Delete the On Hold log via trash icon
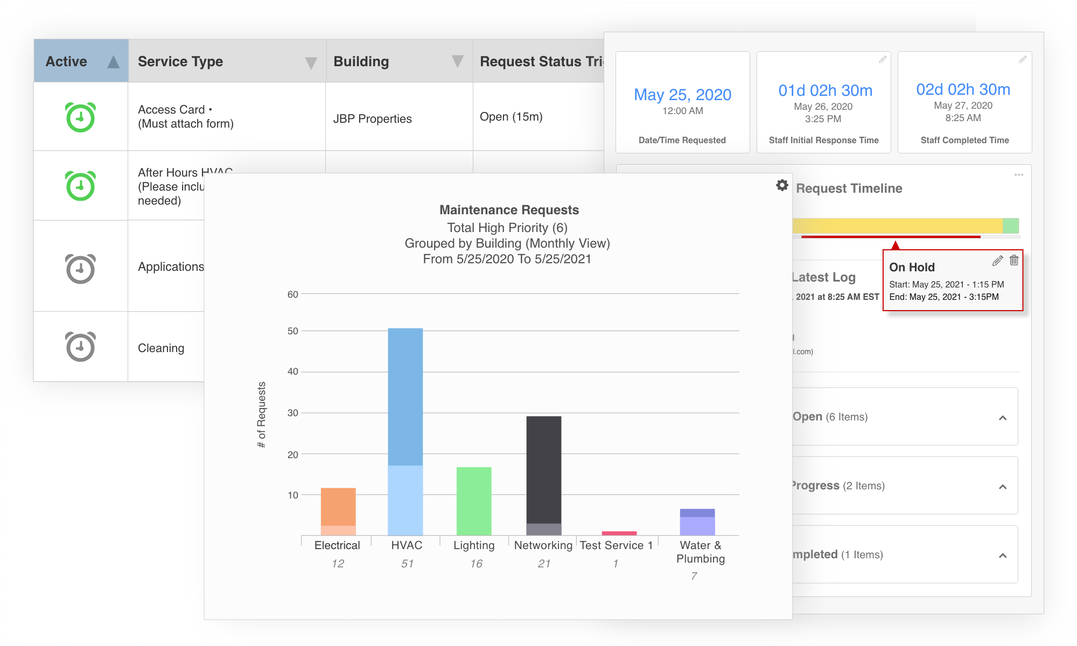The height and width of the screenshot is (646, 1077). [1014, 260]
